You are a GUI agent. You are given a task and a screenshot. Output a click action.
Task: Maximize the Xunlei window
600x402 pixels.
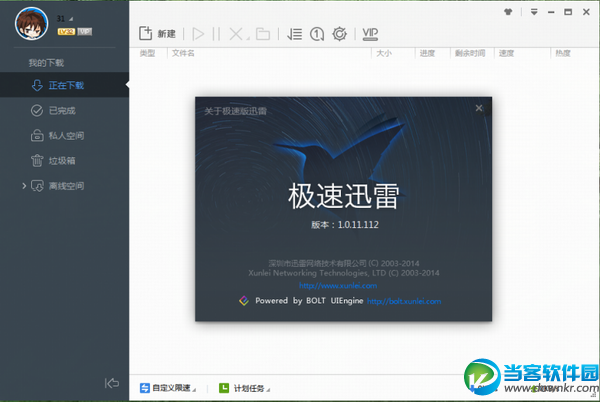(568, 12)
